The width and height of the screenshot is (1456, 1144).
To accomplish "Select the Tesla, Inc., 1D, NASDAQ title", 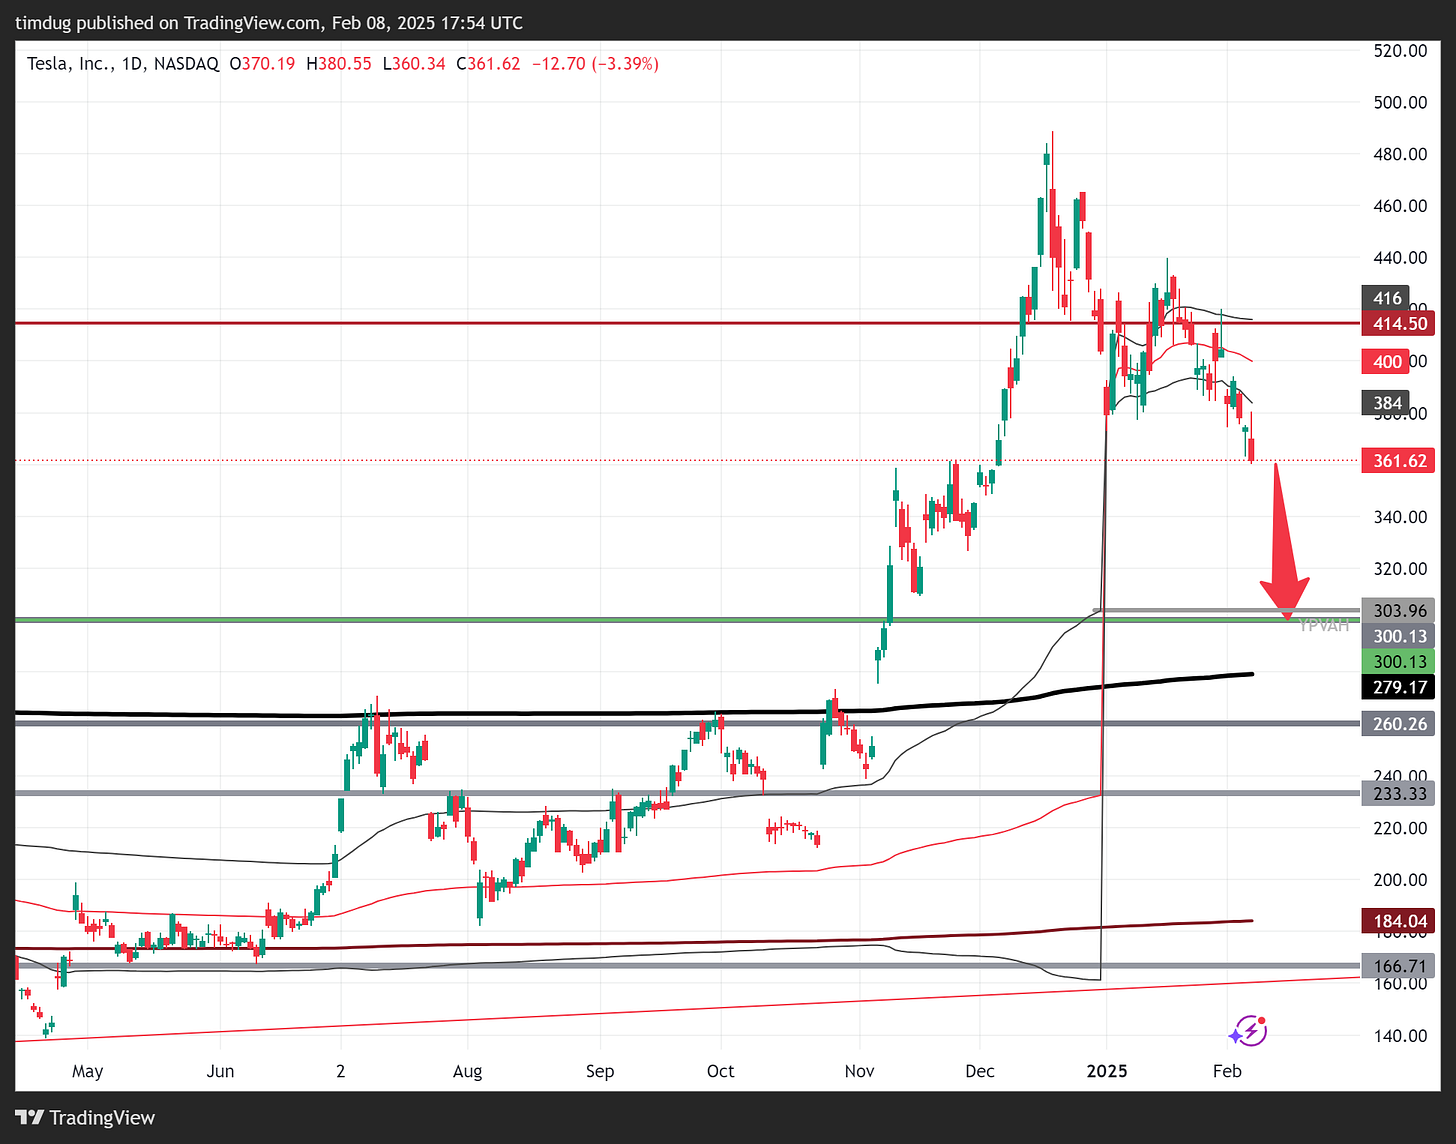I will 123,64.
